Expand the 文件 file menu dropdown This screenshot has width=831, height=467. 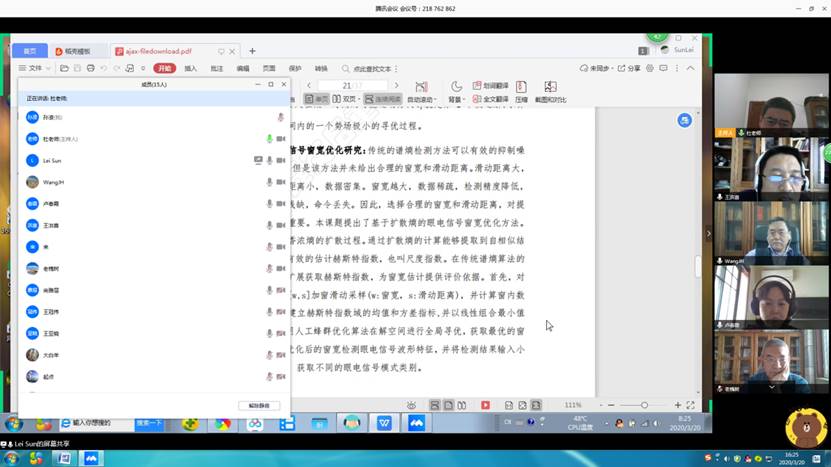pos(36,68)
